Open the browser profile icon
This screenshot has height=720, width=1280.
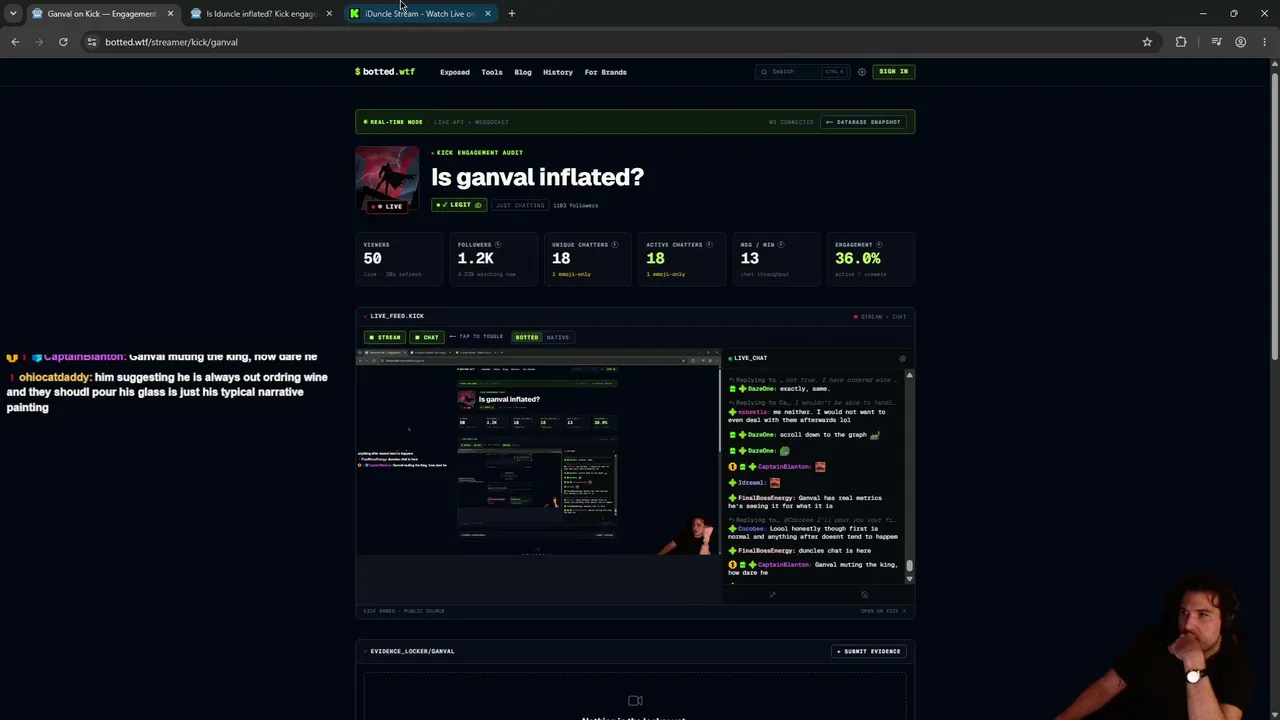[1240, 42]
